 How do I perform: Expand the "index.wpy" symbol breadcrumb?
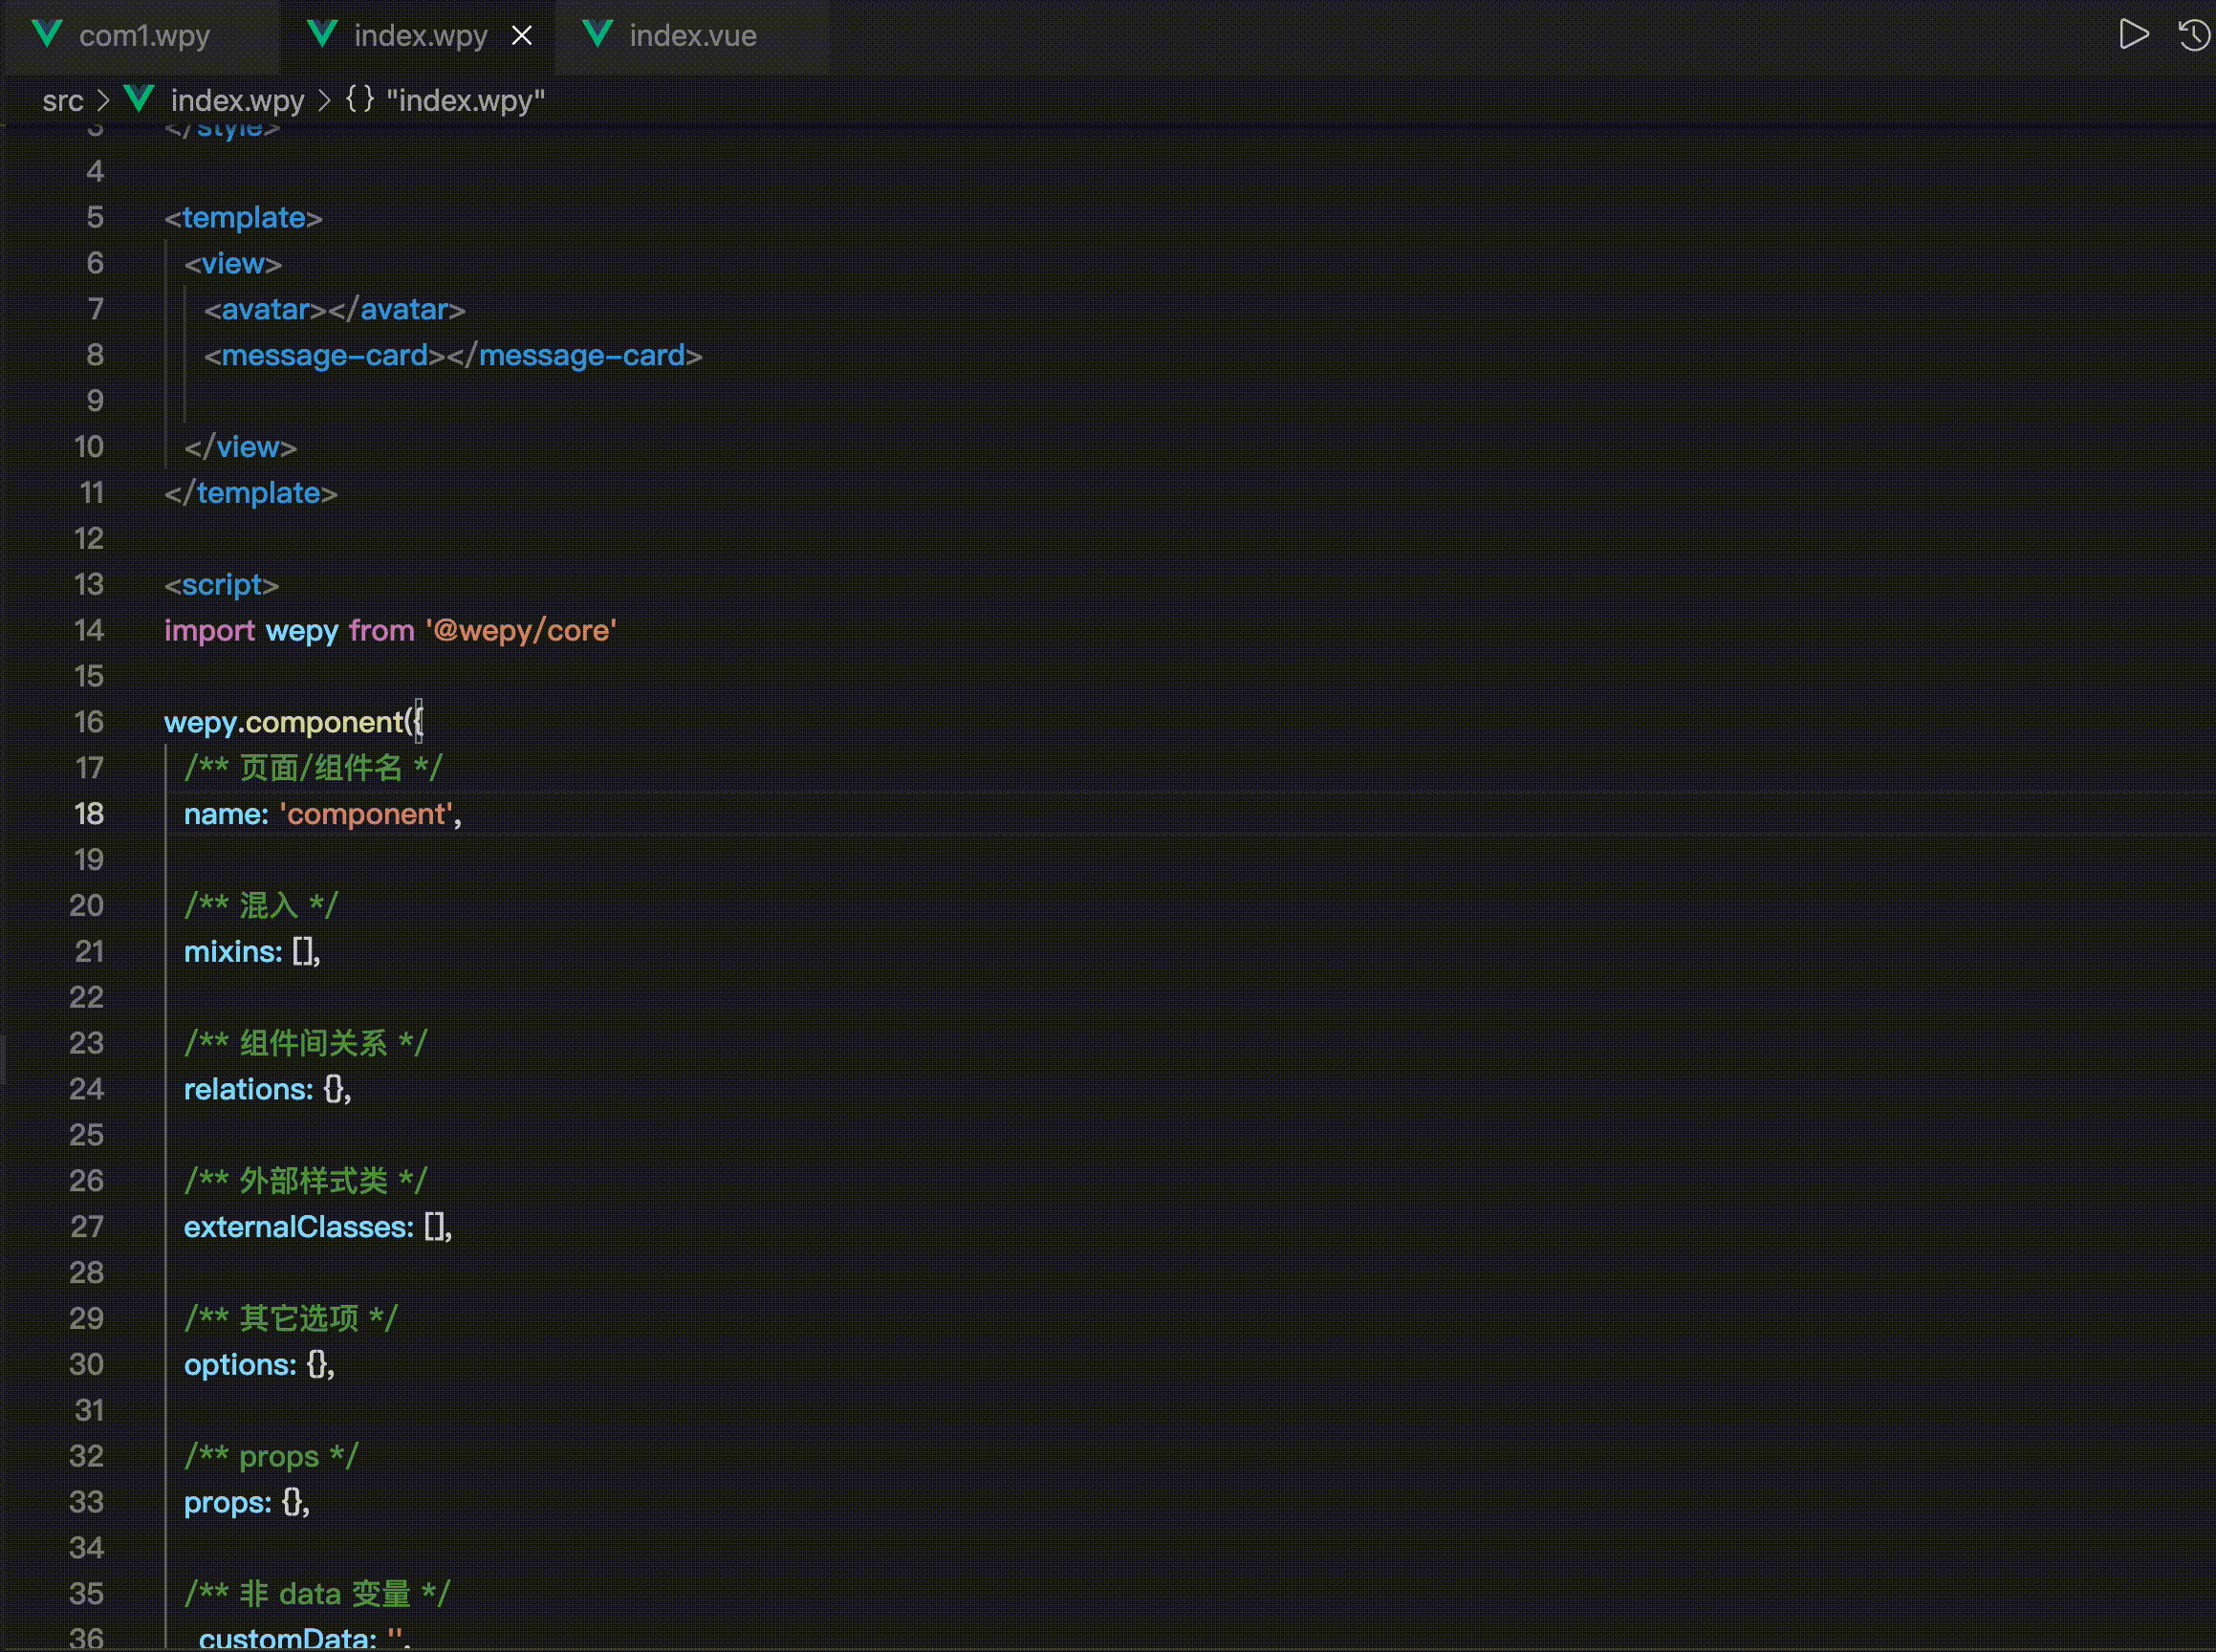465,100
